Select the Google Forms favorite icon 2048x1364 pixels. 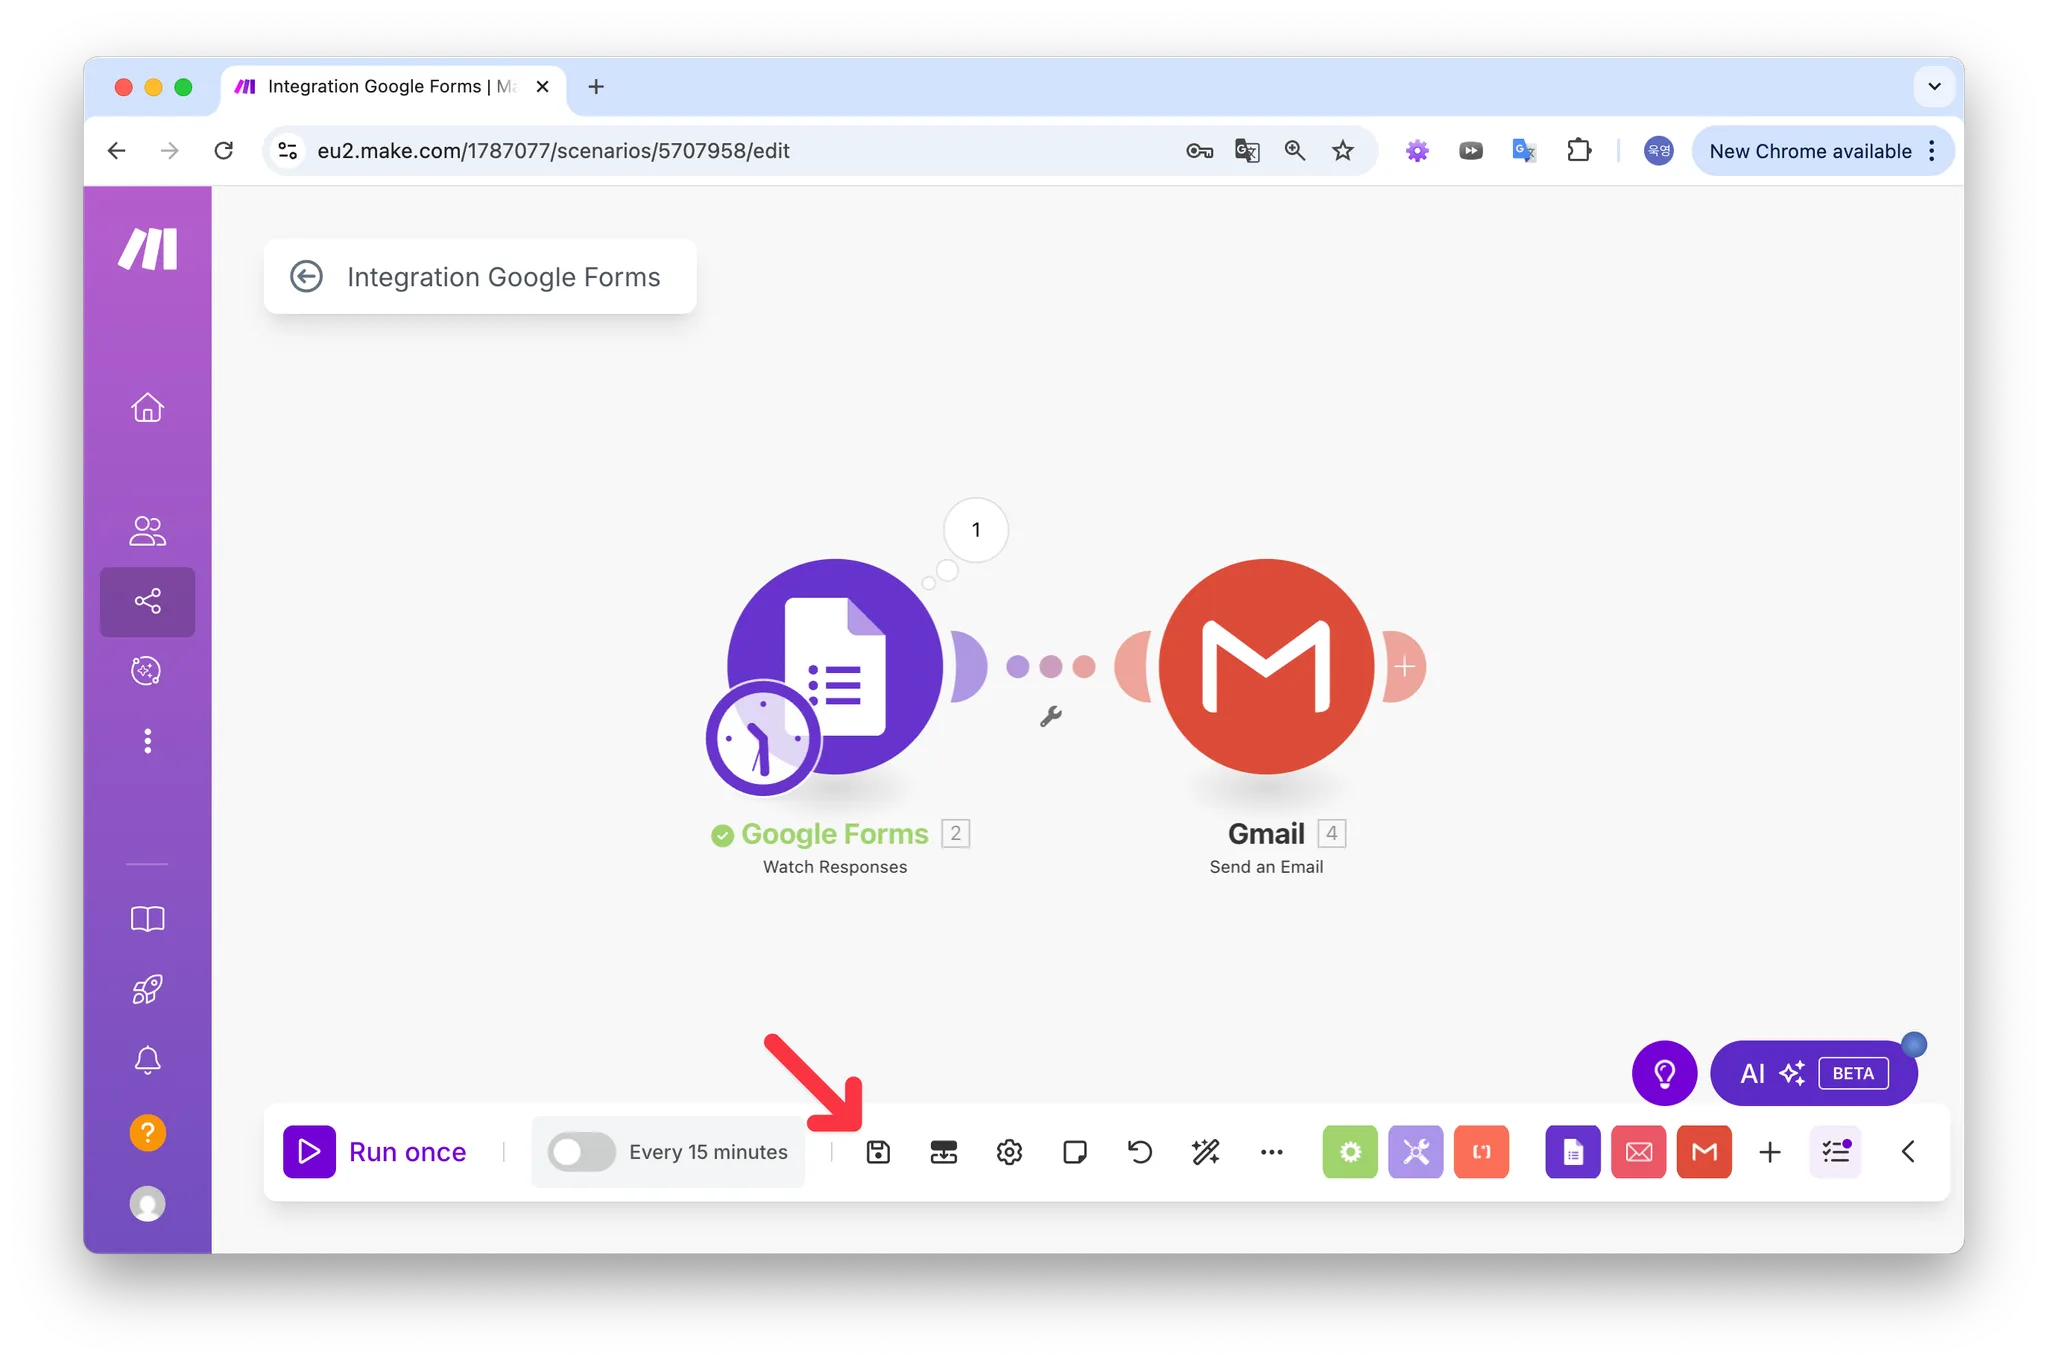[x=1573, y=1152]
